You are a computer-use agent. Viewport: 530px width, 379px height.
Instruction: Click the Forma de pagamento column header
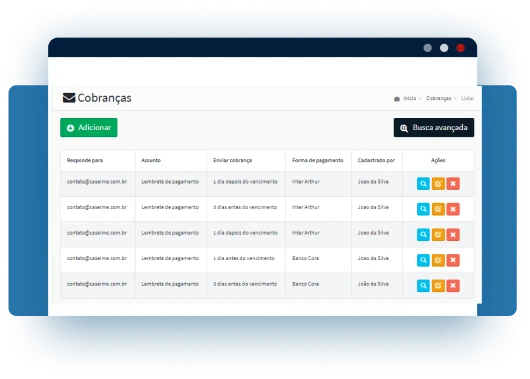(317, 160)
